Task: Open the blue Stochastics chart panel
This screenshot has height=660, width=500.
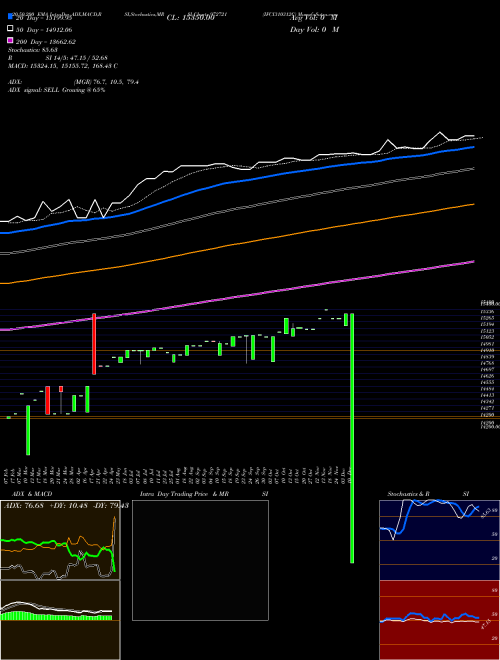Action: pyautogui.click(x=439, y=540)
